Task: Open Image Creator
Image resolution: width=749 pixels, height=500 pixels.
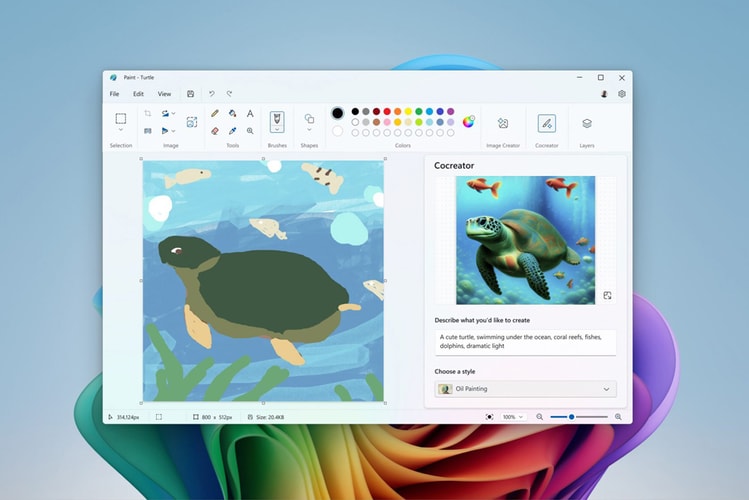Action: pos(503,123)
